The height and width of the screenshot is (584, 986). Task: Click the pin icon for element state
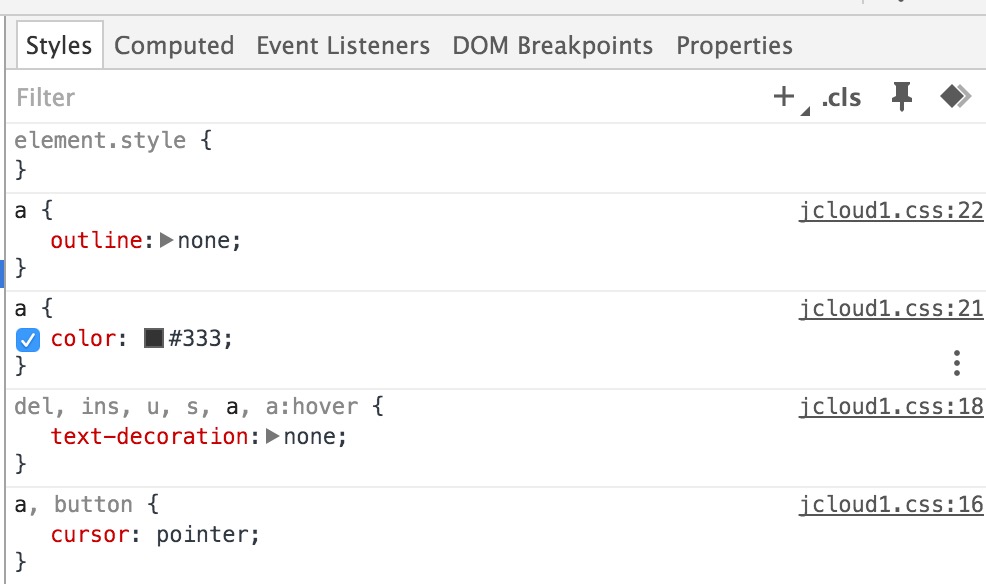coord(902,96)
